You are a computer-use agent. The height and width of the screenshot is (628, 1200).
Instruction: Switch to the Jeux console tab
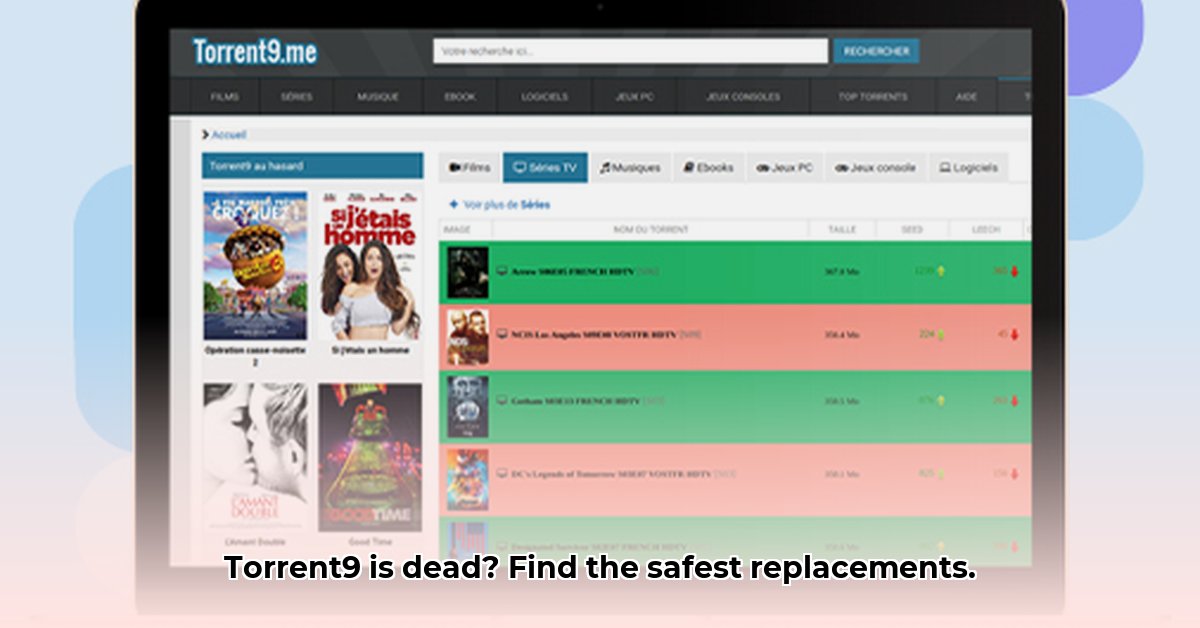(x=875, y=168)
